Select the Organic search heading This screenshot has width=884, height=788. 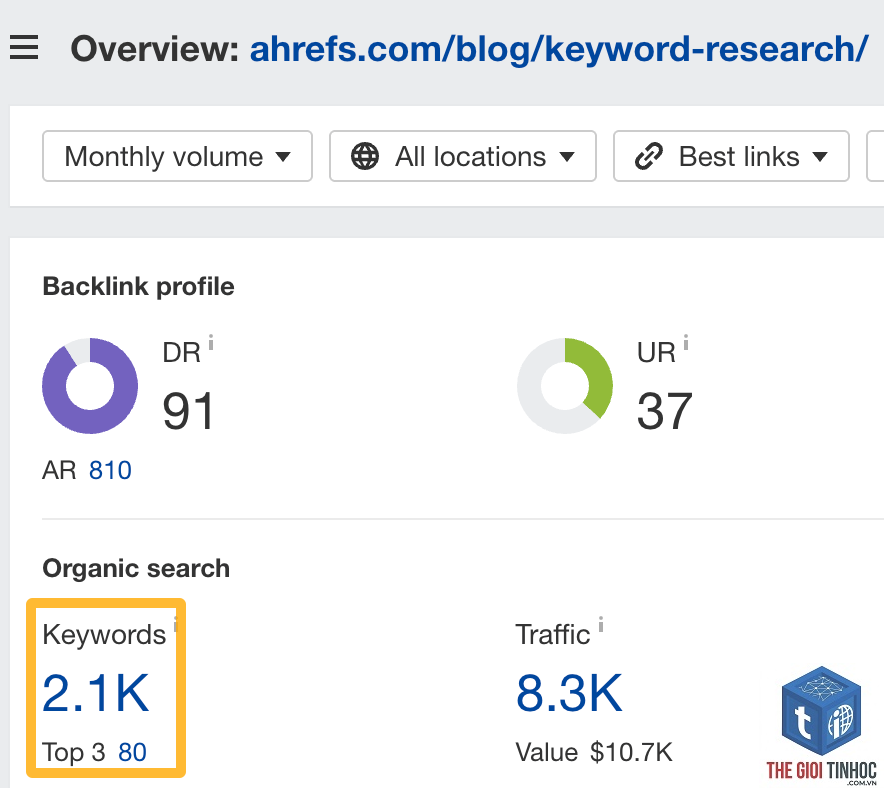pos(136,568)
